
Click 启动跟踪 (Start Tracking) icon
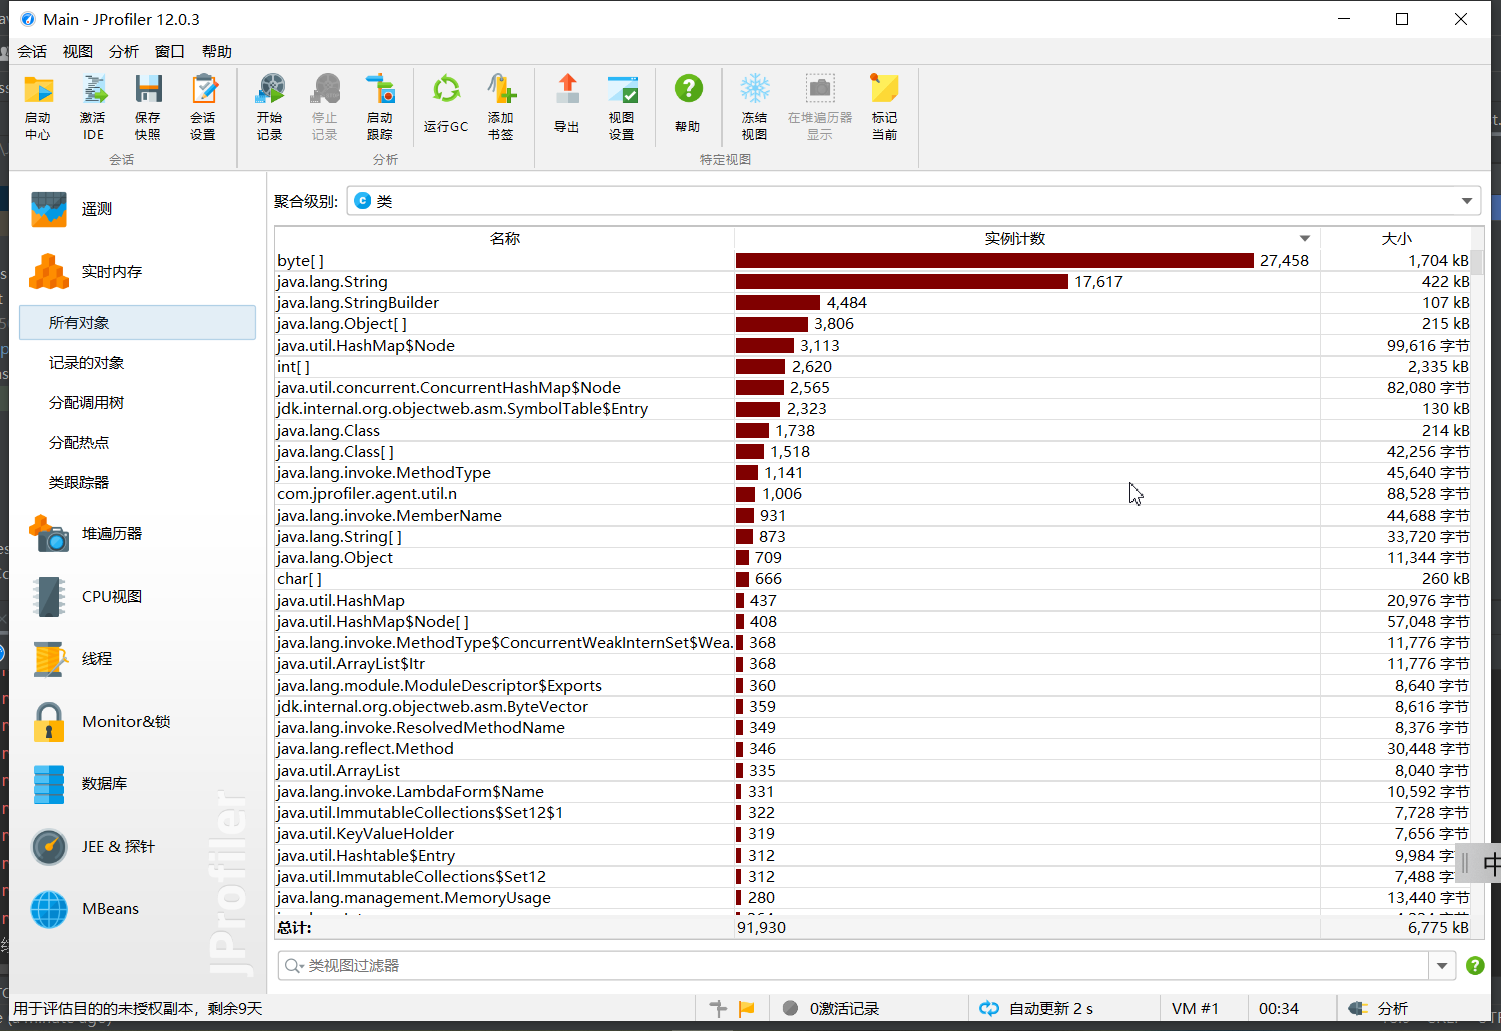click(380, 106)
